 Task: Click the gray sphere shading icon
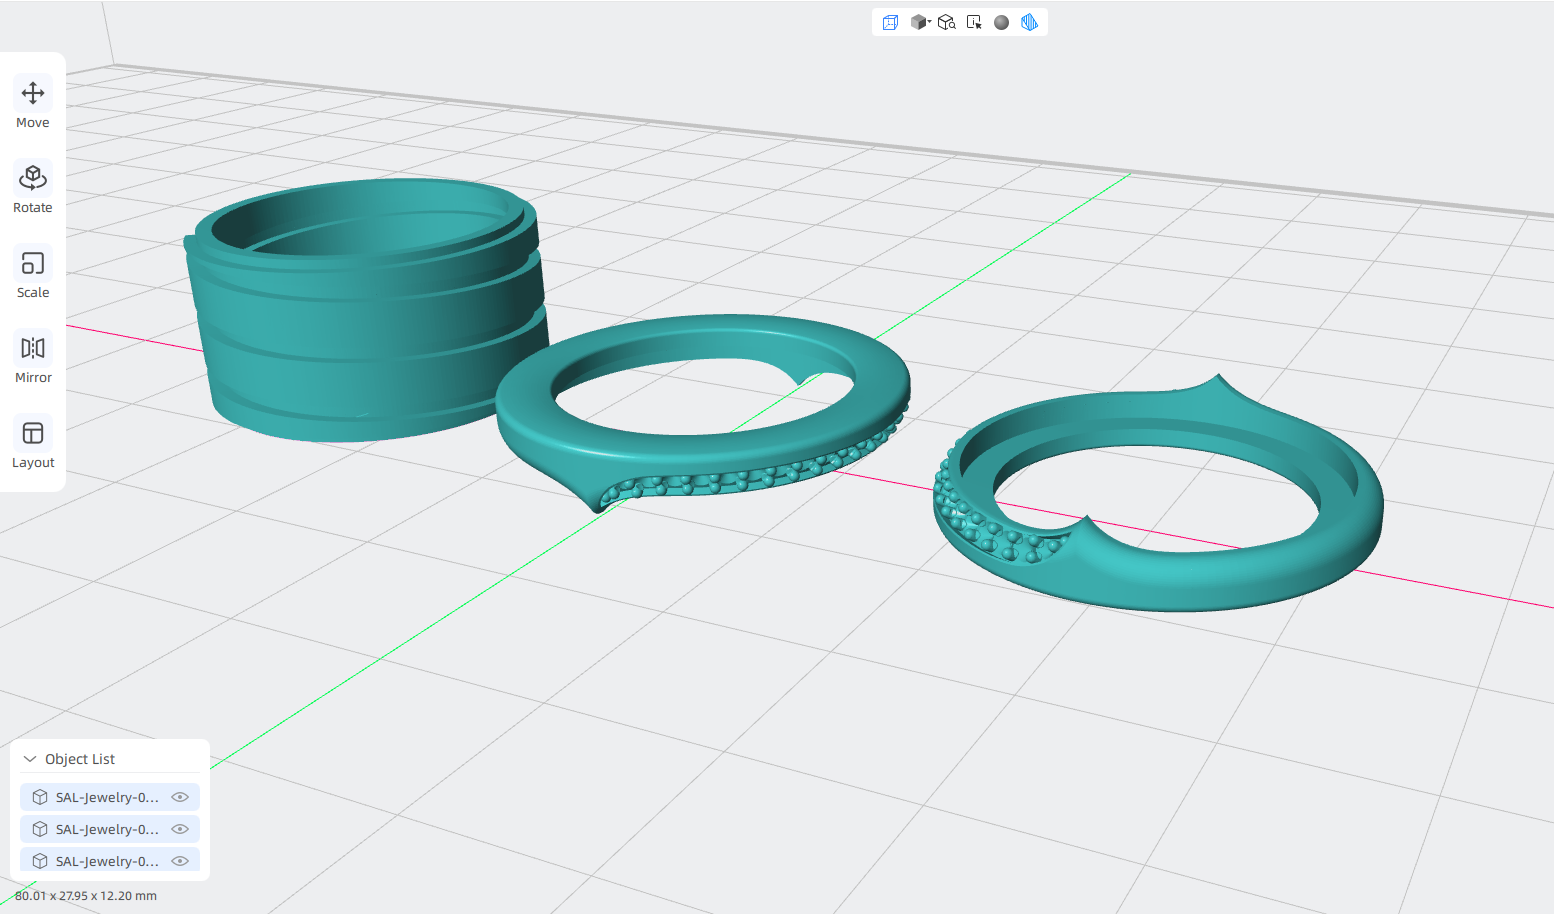tap(1001, 22)
